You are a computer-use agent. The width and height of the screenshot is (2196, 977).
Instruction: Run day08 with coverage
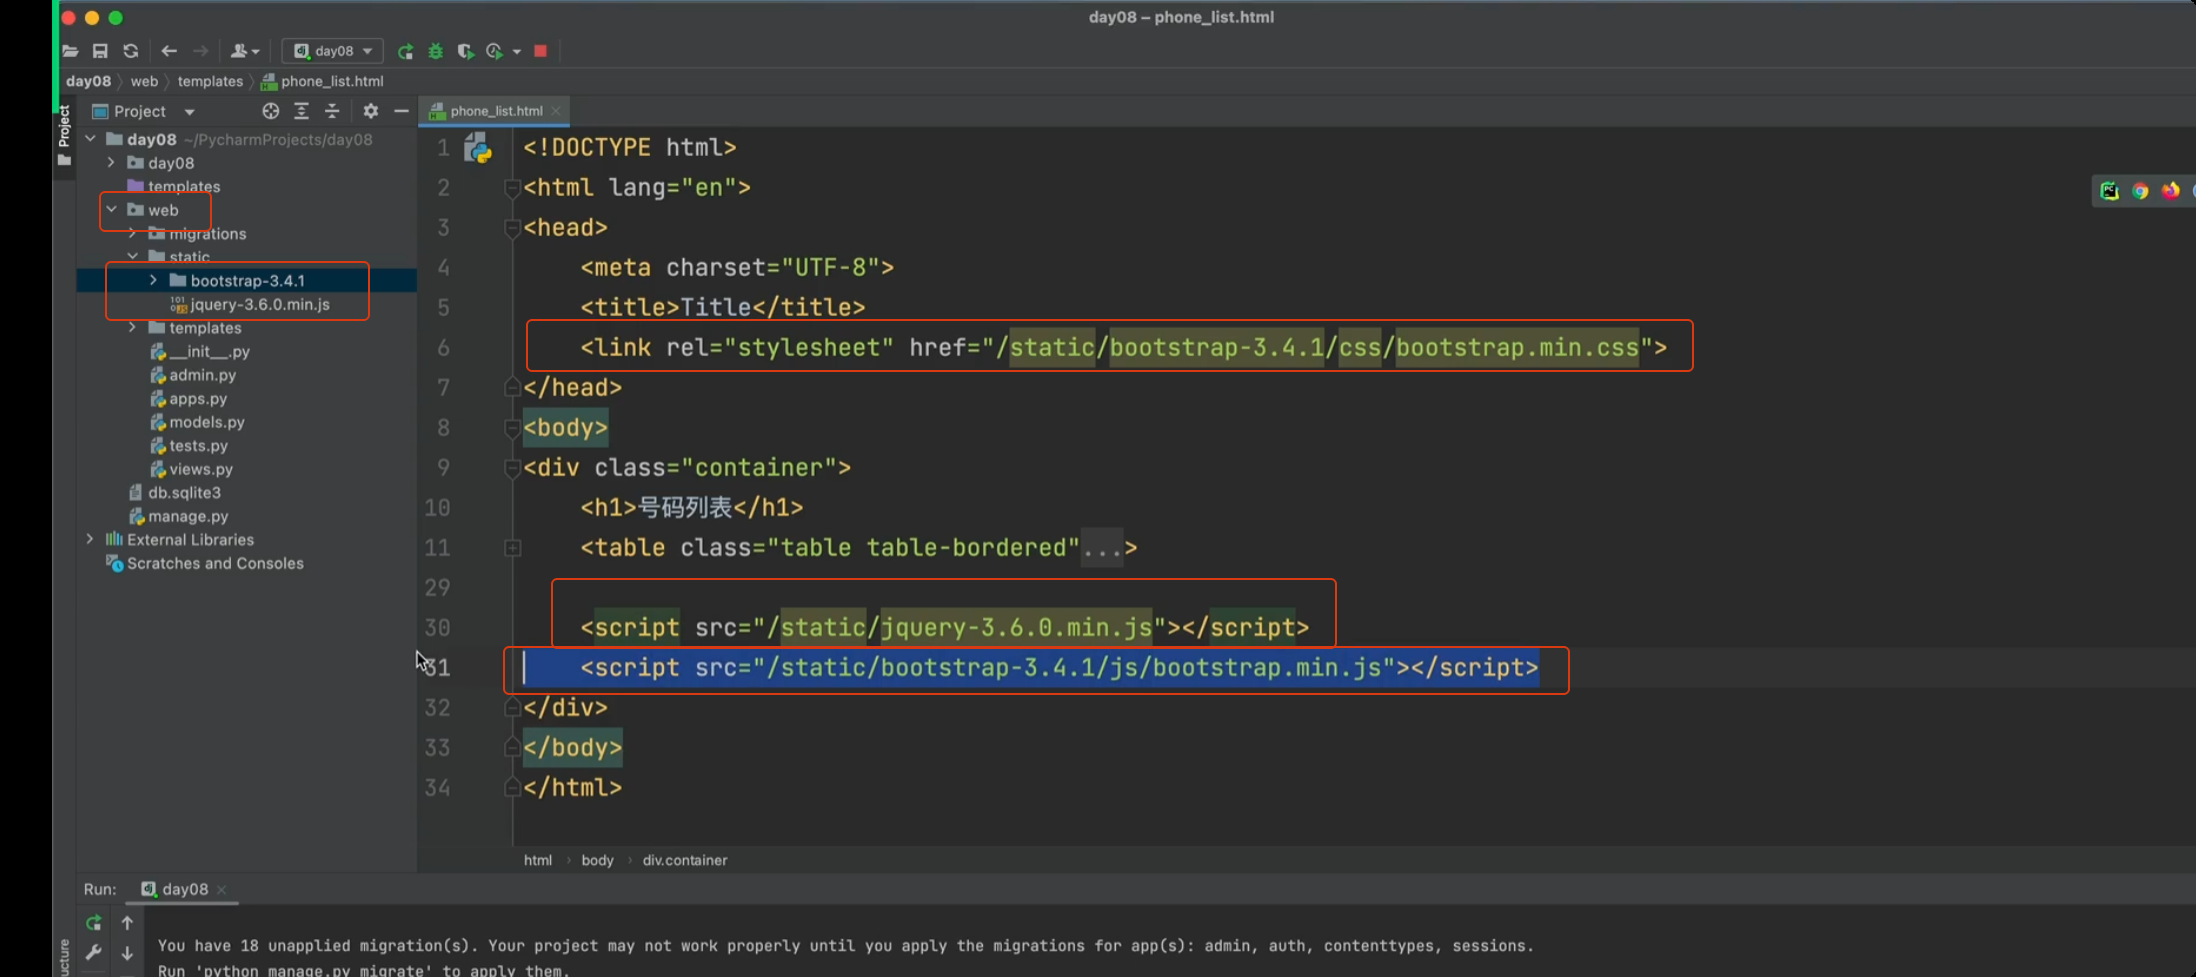[465, 51]
